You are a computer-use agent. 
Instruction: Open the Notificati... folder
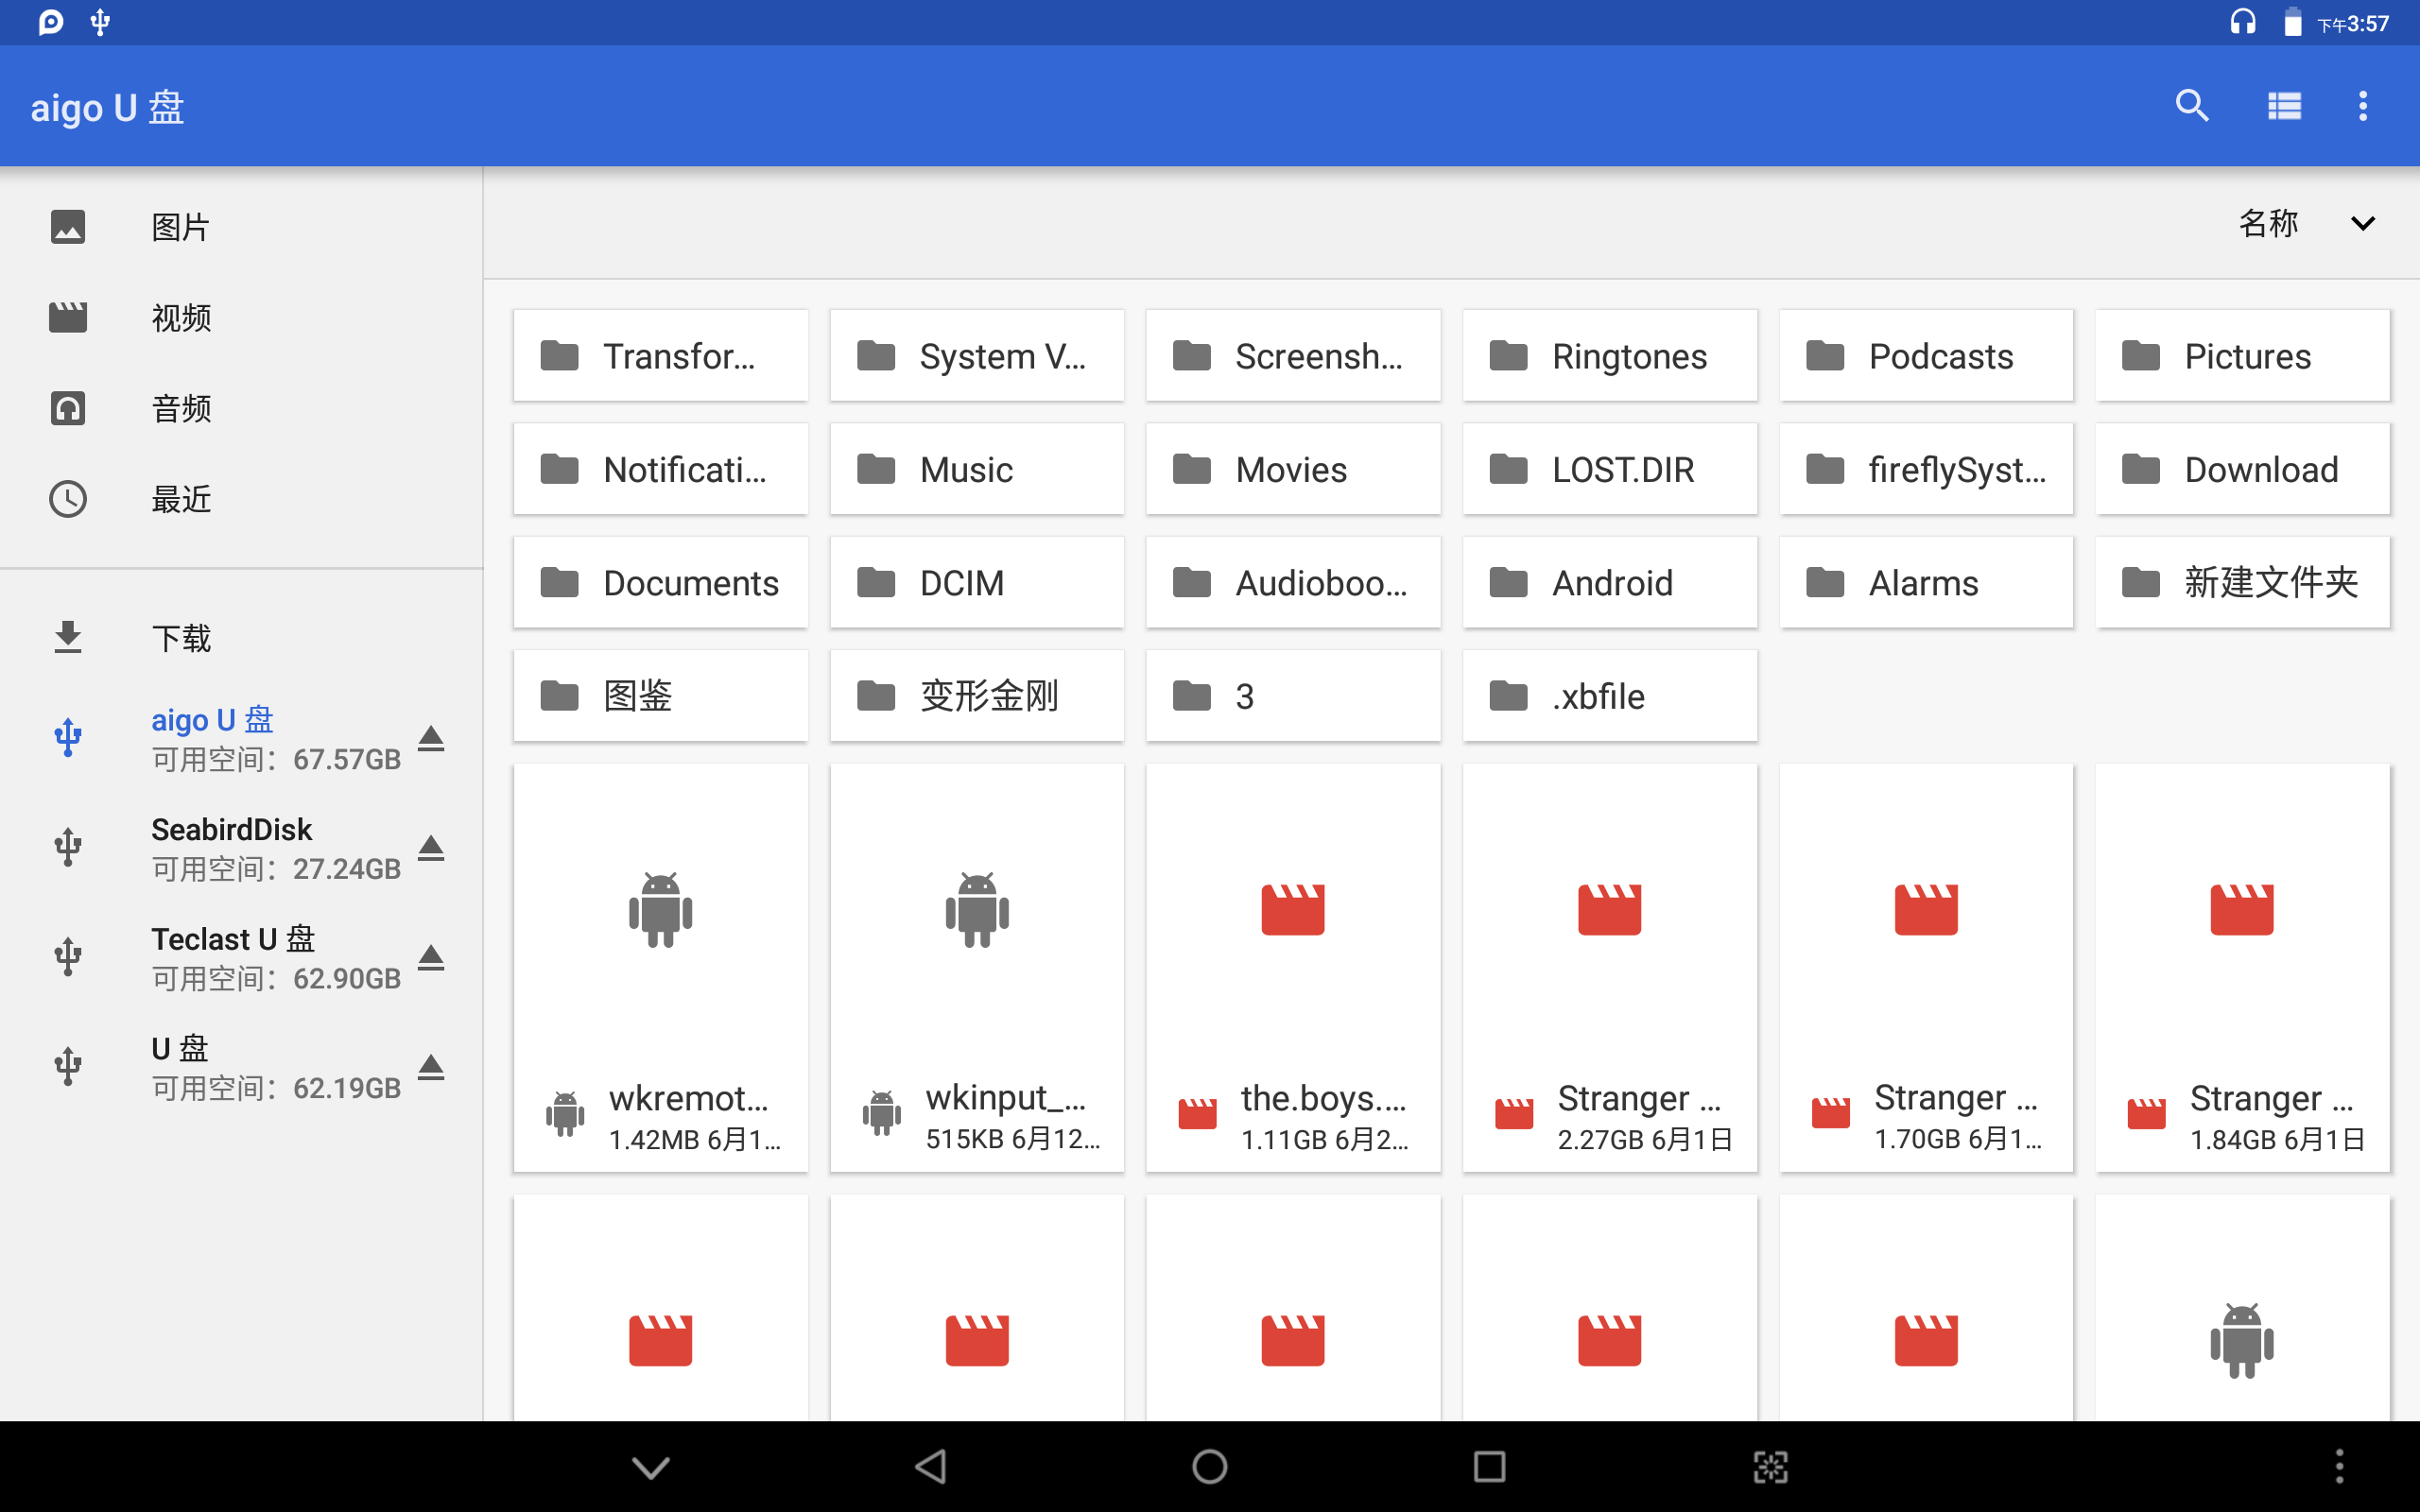click(x=660, y=469)
